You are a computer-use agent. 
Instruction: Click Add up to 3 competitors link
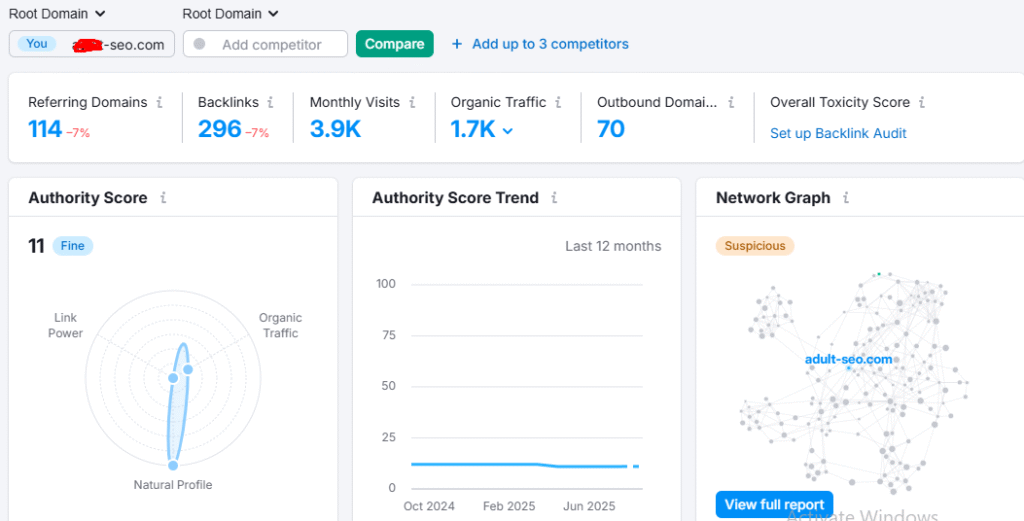540,44
